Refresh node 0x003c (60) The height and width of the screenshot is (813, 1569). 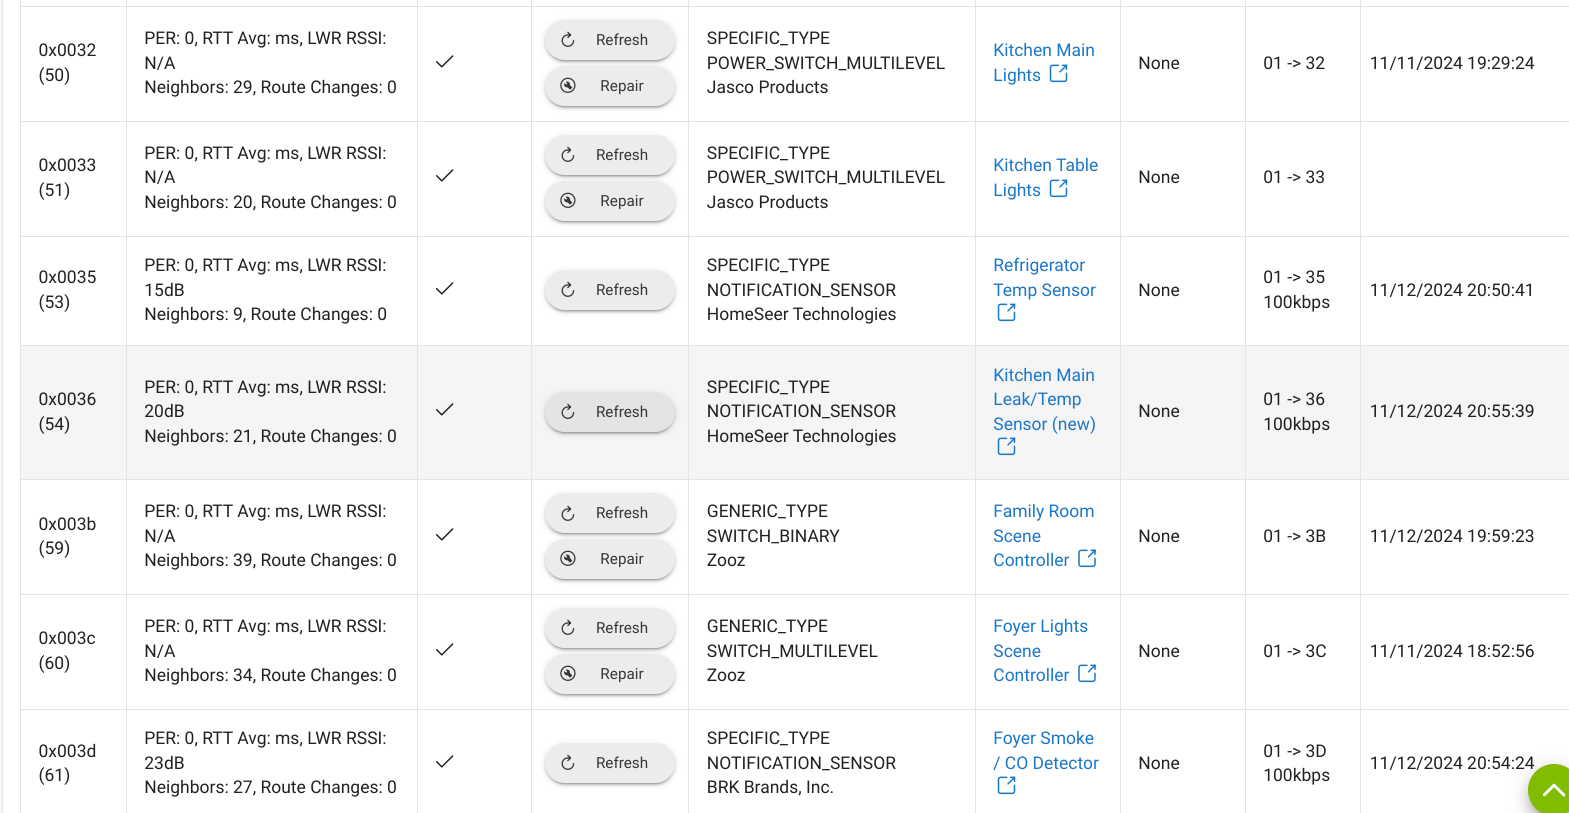tap(610, 628)
